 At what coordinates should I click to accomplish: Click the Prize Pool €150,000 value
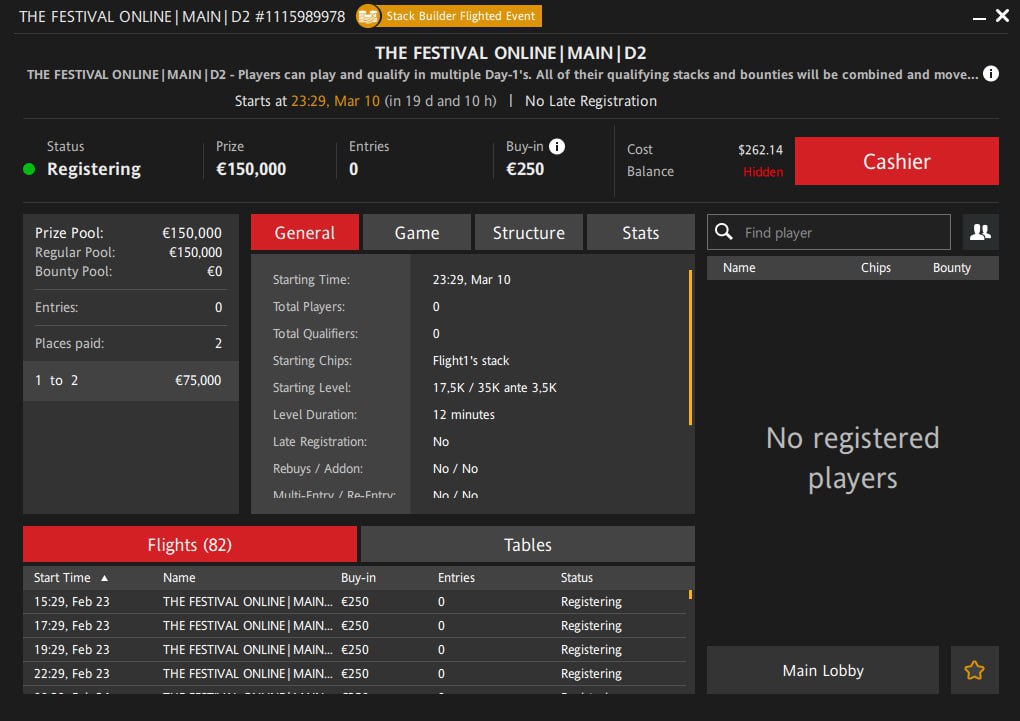coord(192,233)
